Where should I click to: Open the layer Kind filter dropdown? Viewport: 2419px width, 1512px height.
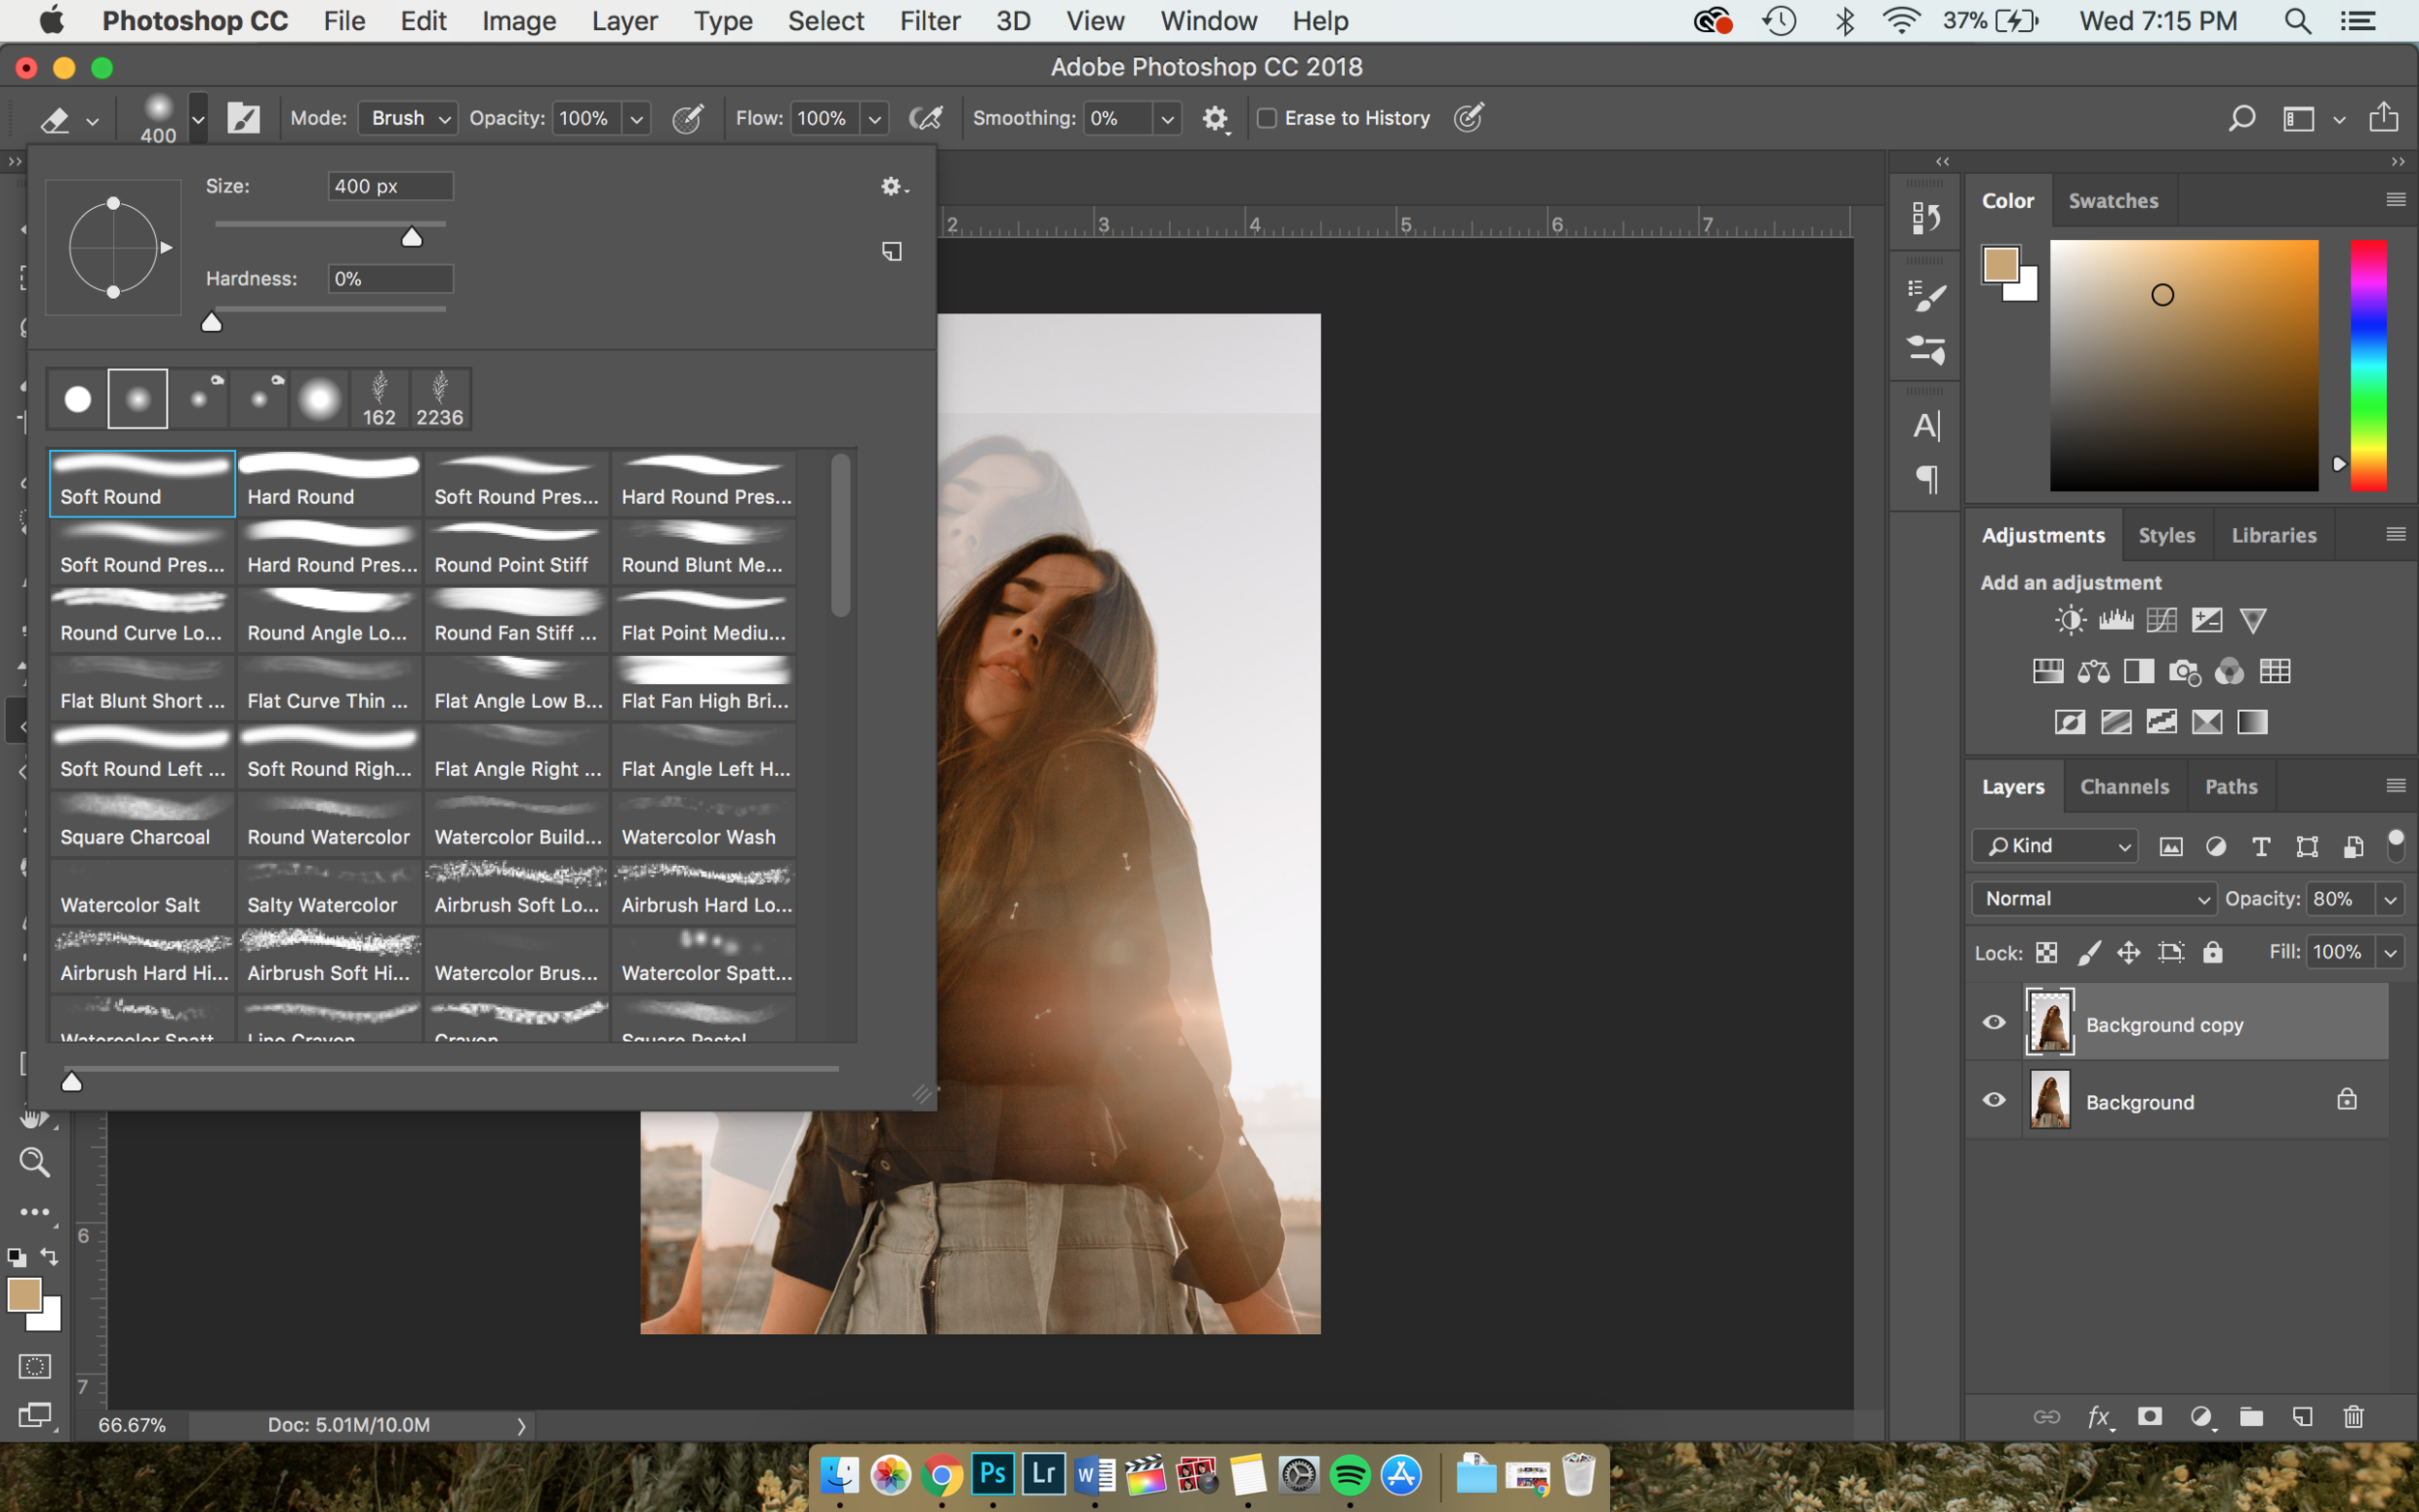click(2054, 846)
